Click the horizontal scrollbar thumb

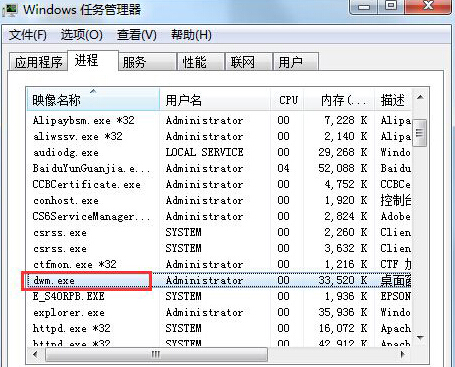(x=156, y=354)
